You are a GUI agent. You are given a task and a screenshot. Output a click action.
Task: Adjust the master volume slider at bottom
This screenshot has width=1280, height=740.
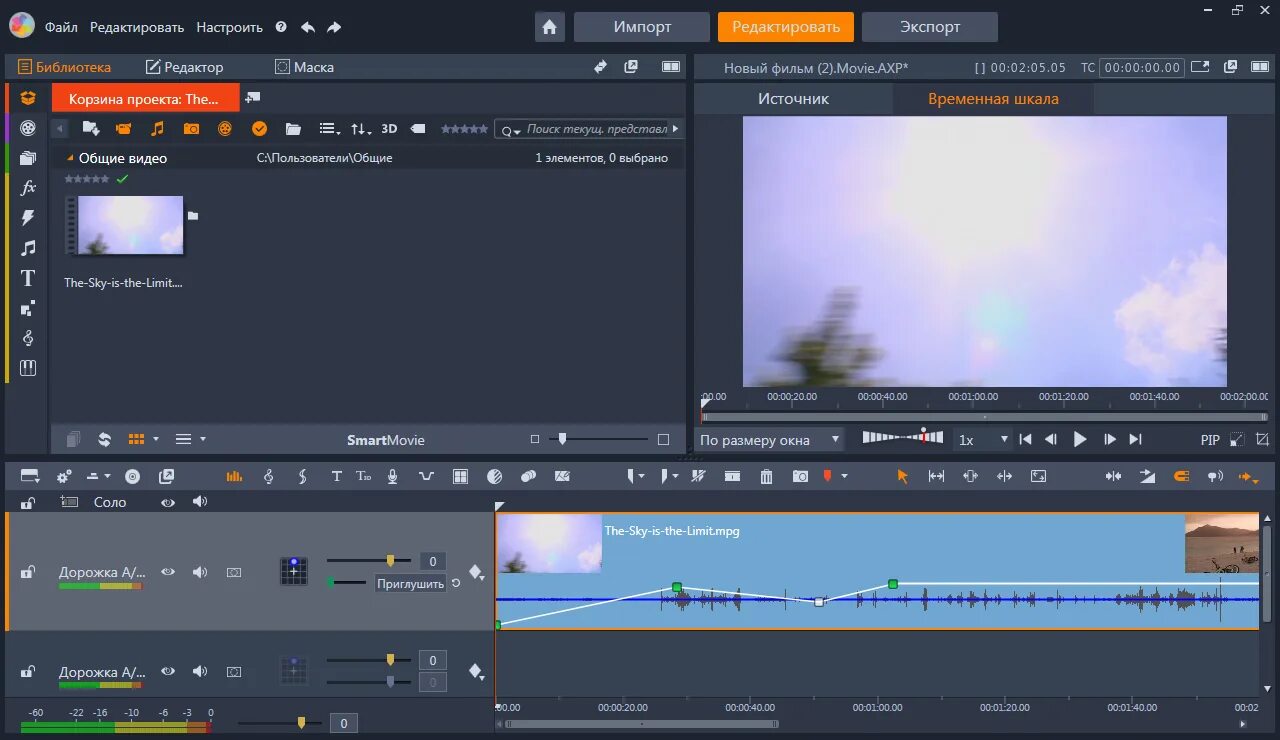point(301,722)
